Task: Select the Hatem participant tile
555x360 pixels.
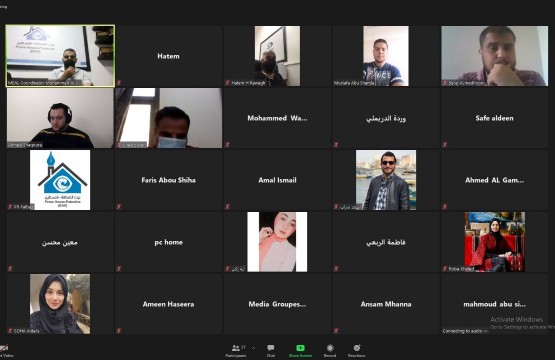Action: pos(168,56)
